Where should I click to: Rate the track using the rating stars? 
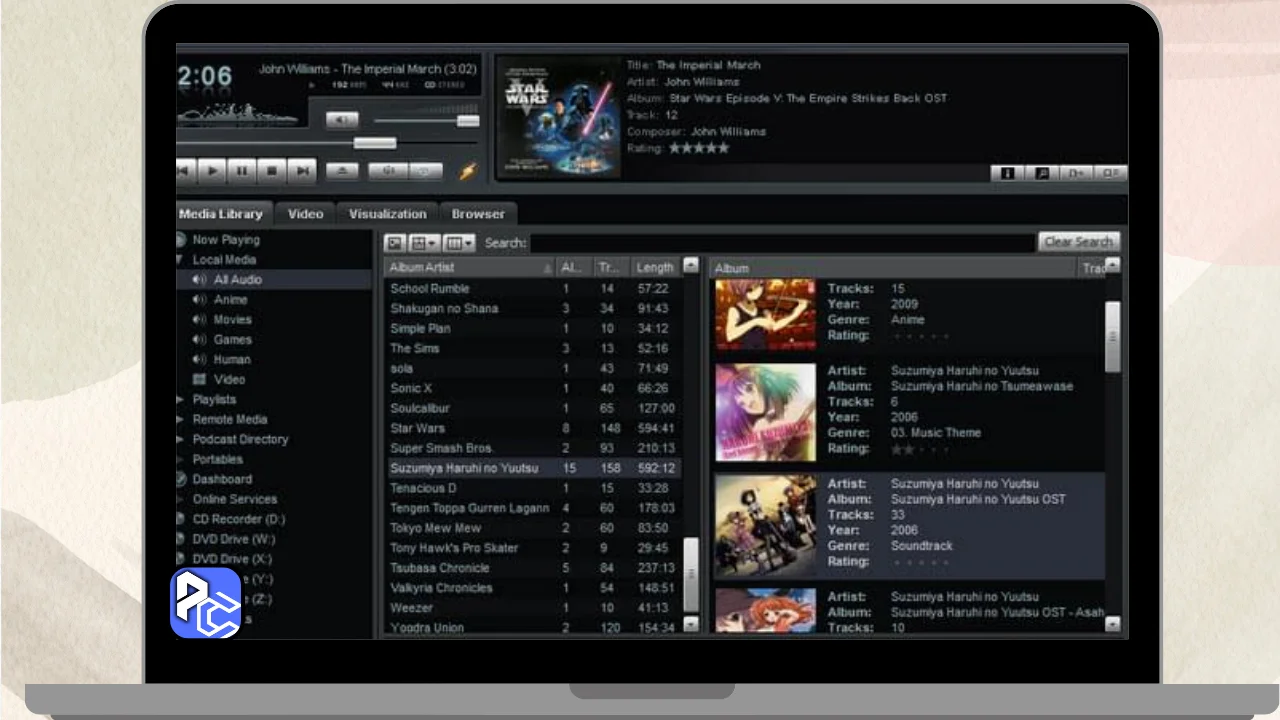[x=699, y=148]
